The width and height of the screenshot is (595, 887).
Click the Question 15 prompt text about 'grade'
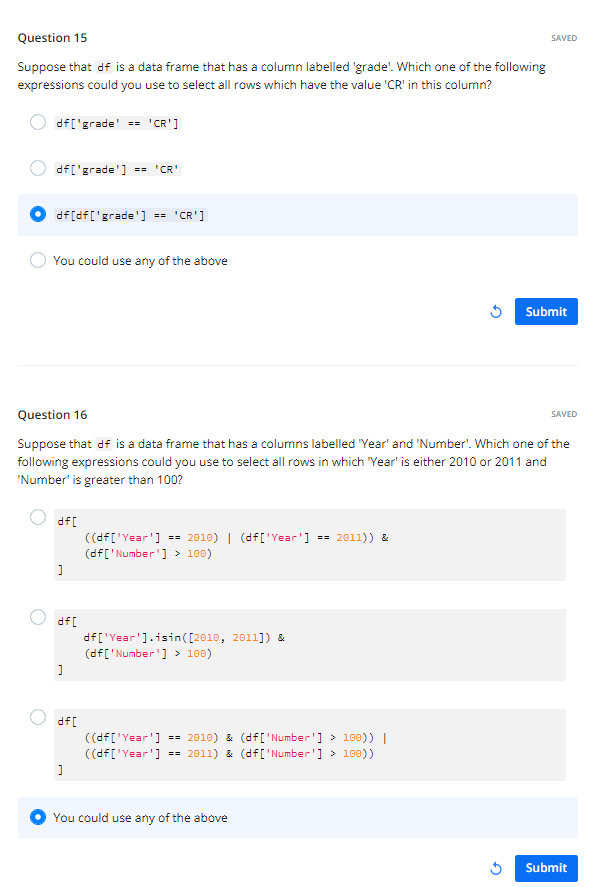coord(281,76)
